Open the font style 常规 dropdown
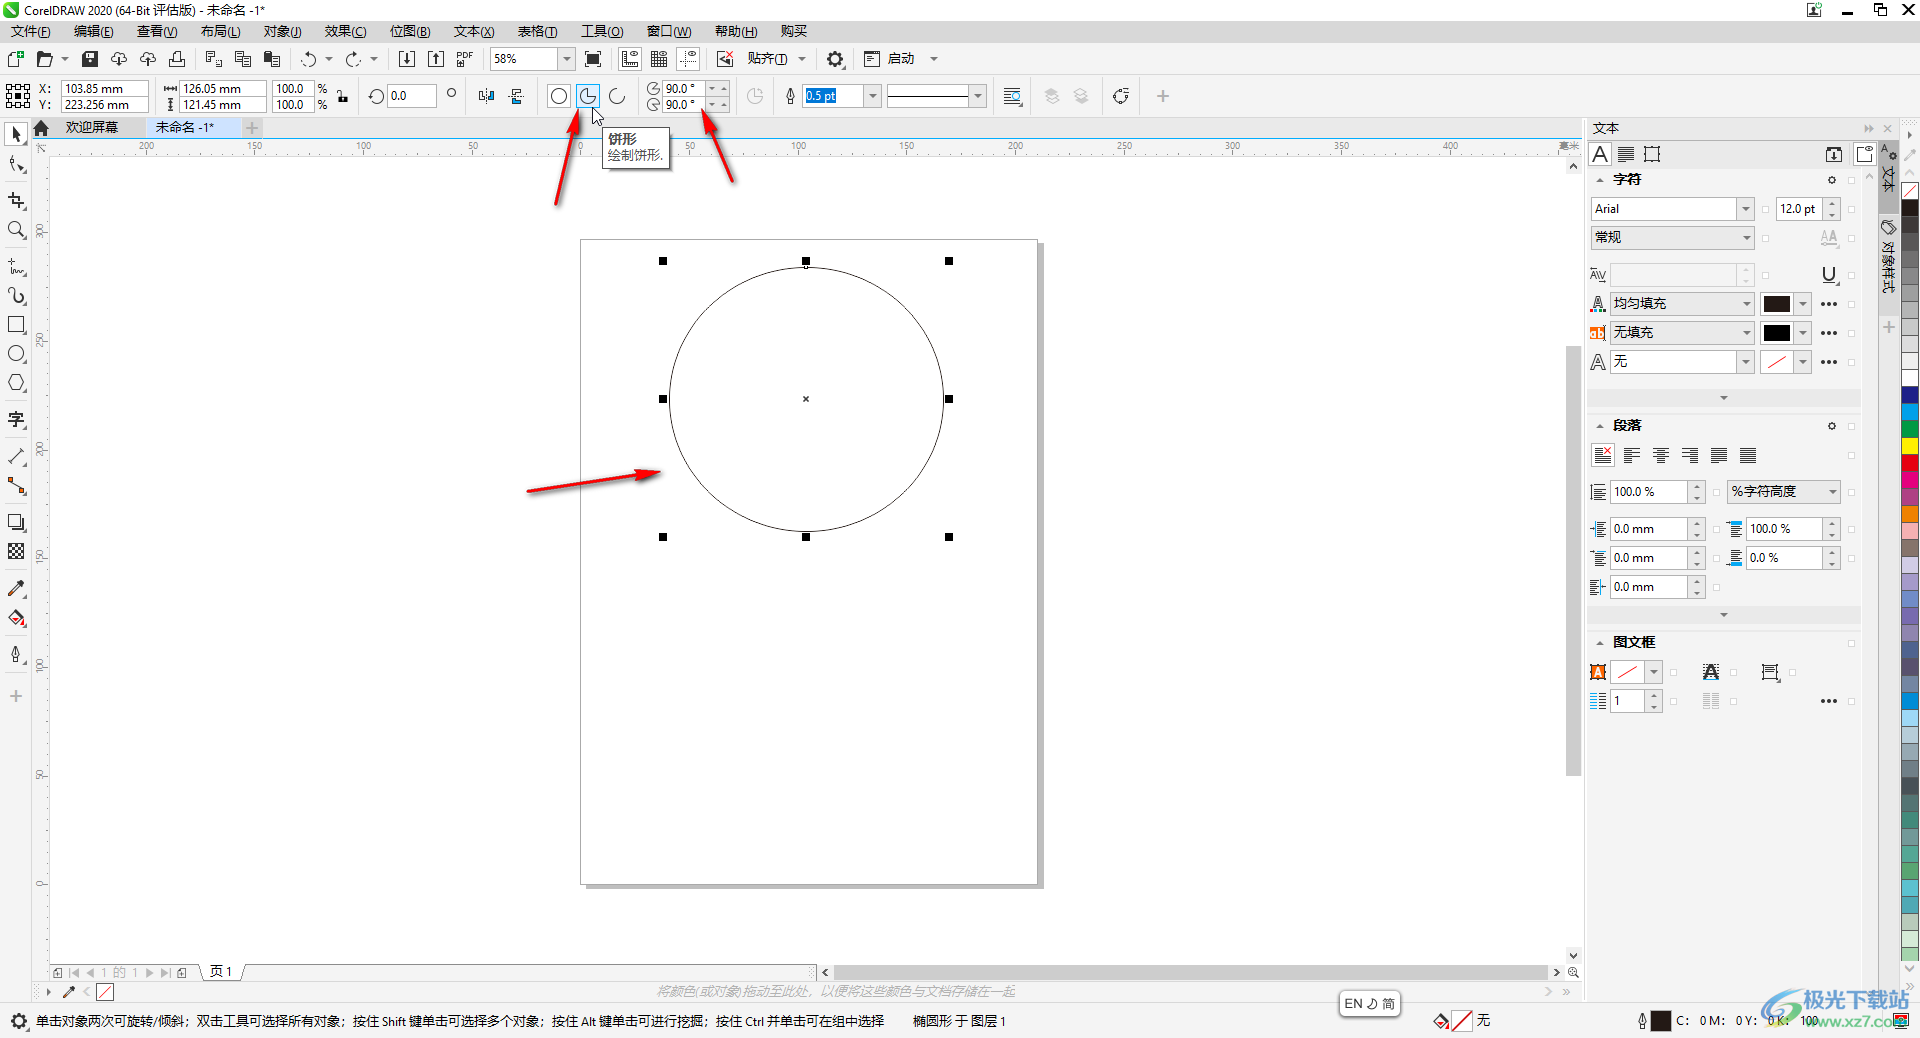 (x=1746, y=238)
